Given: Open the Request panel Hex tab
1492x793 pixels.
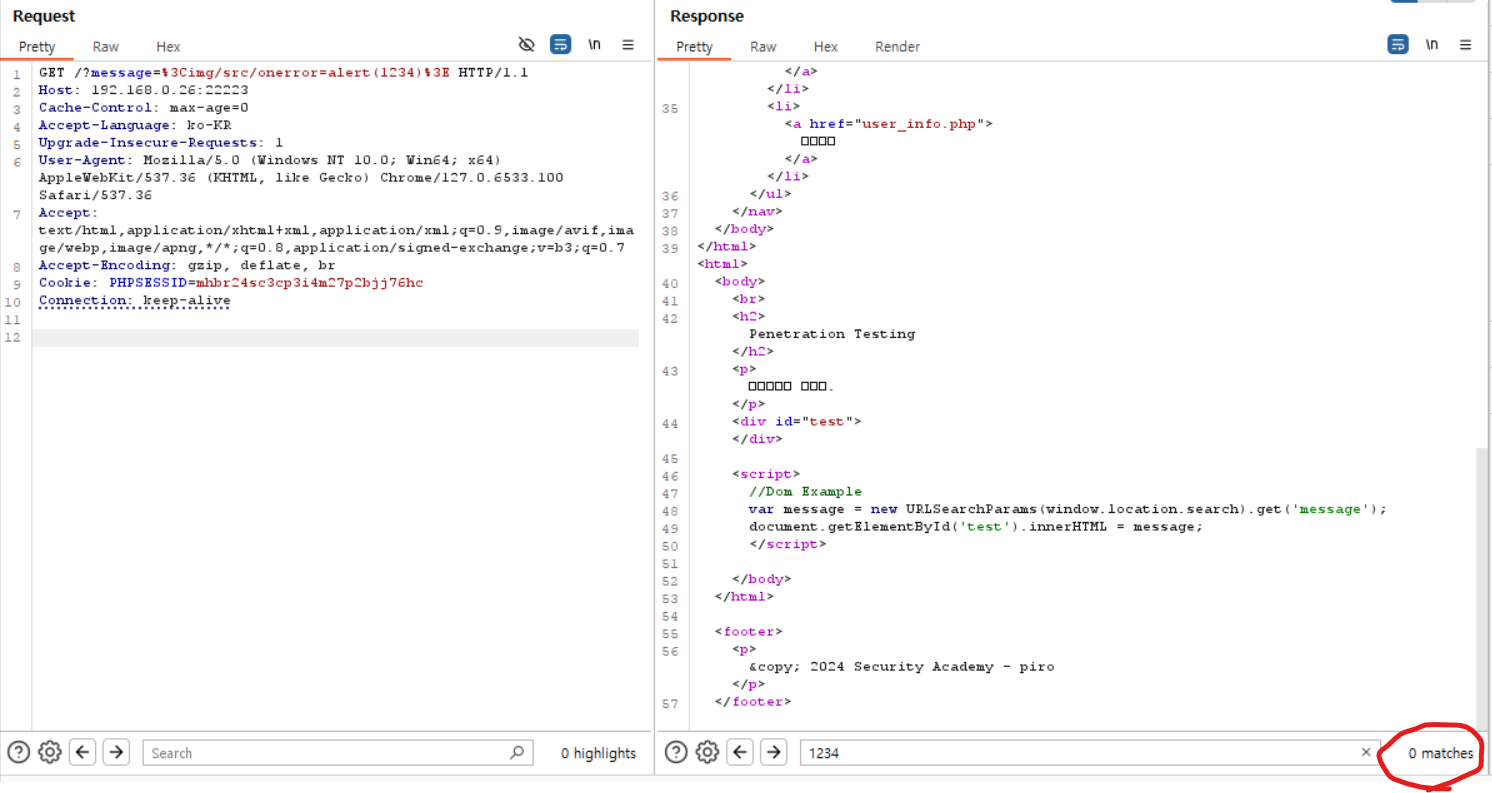Looking at the screenshot, I should tap(168, 46).
